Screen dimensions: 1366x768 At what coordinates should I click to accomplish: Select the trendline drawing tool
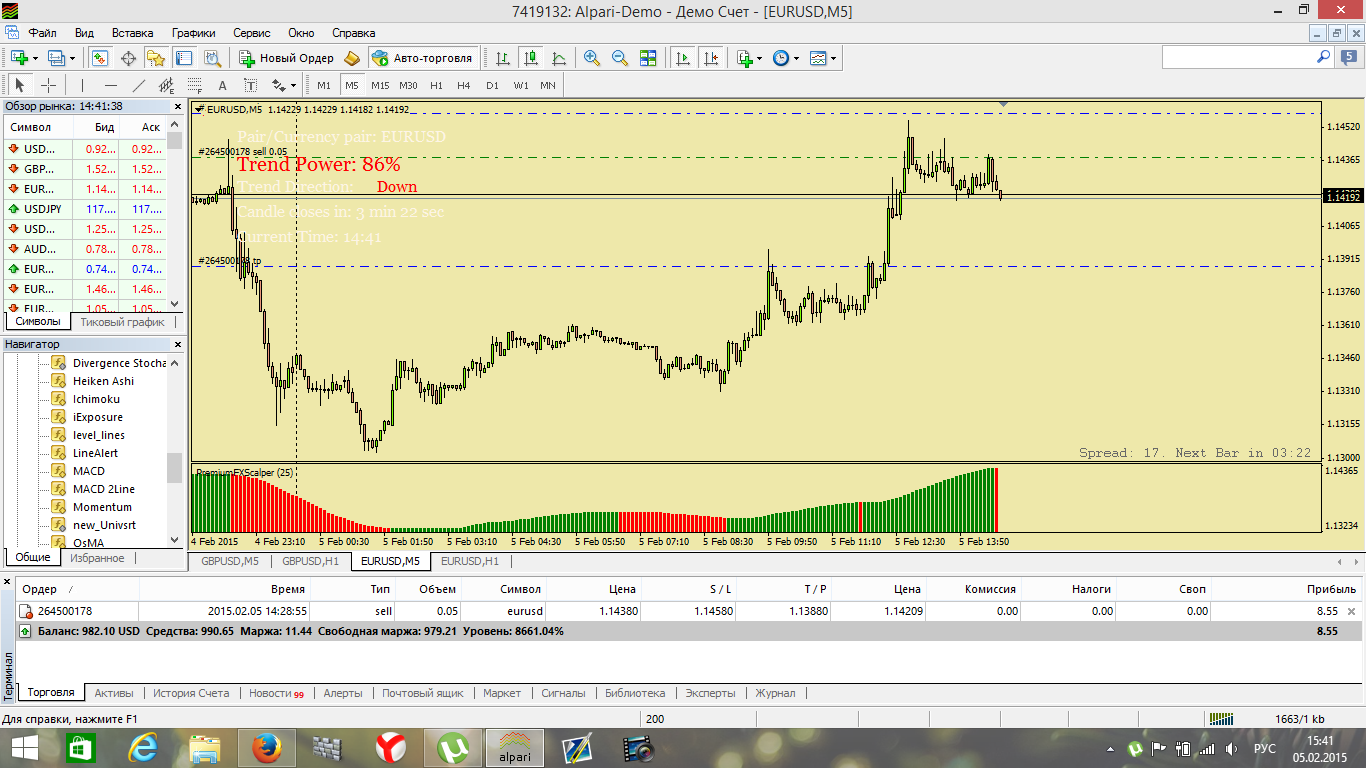139,85
